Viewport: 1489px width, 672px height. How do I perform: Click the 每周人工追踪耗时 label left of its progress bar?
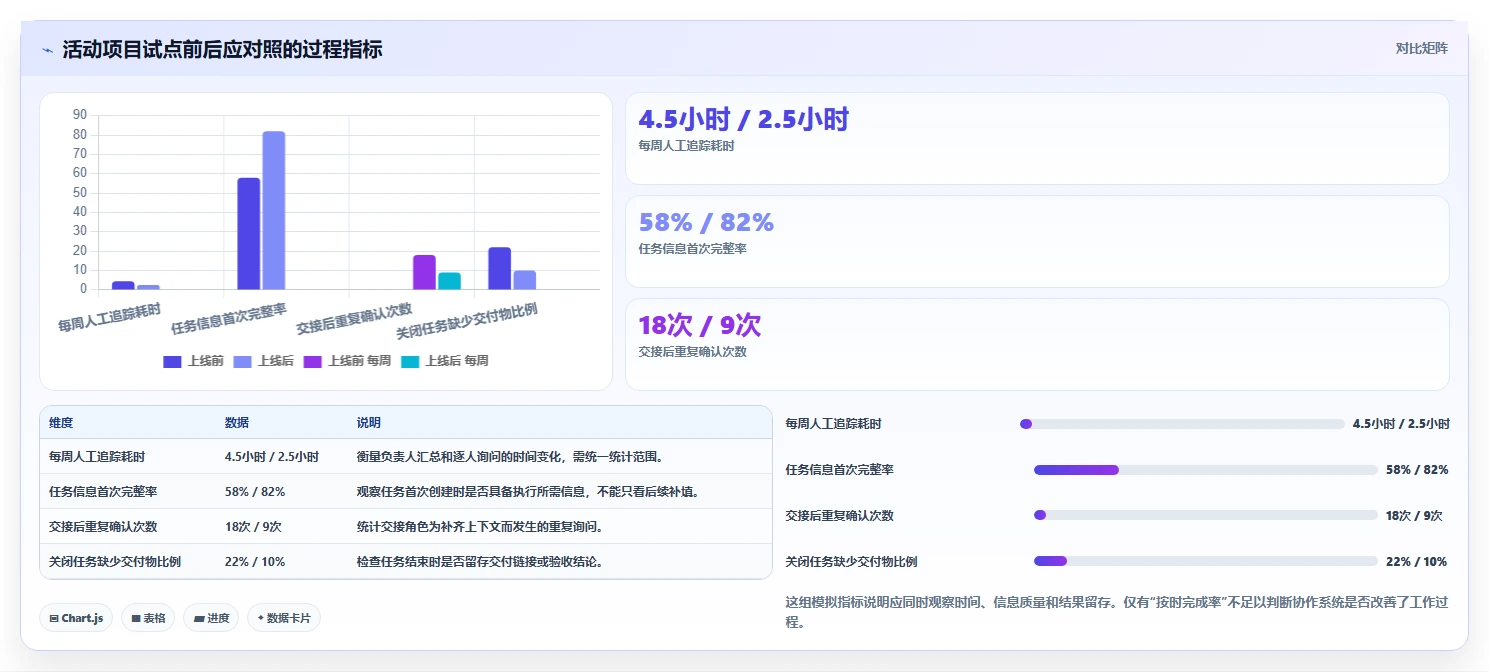coord(834,424)
